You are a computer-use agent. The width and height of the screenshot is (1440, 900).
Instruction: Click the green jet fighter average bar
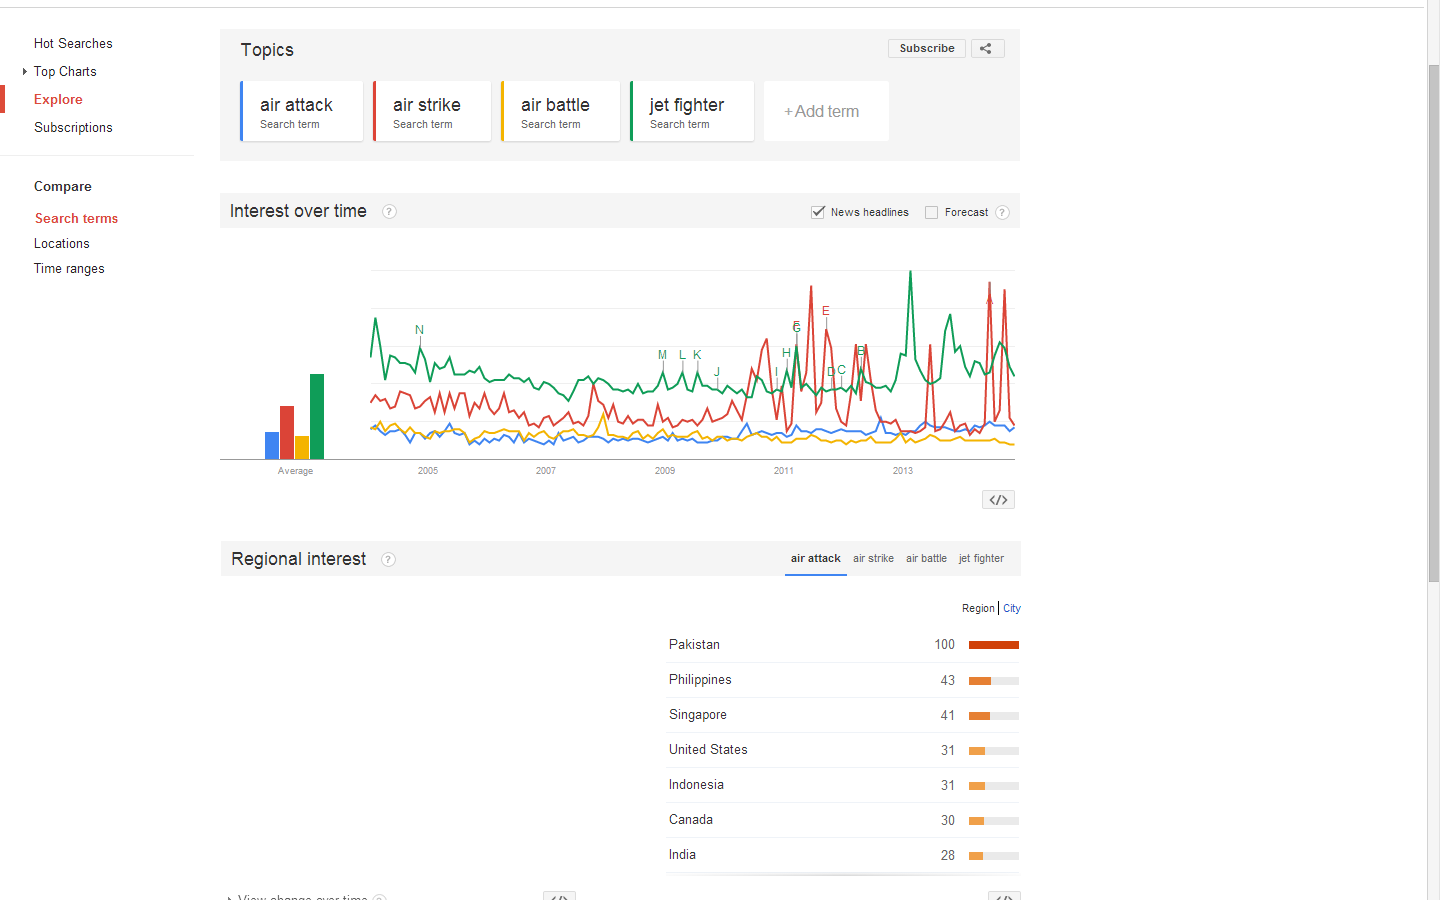pyautogui.click(x=317, y=416)
